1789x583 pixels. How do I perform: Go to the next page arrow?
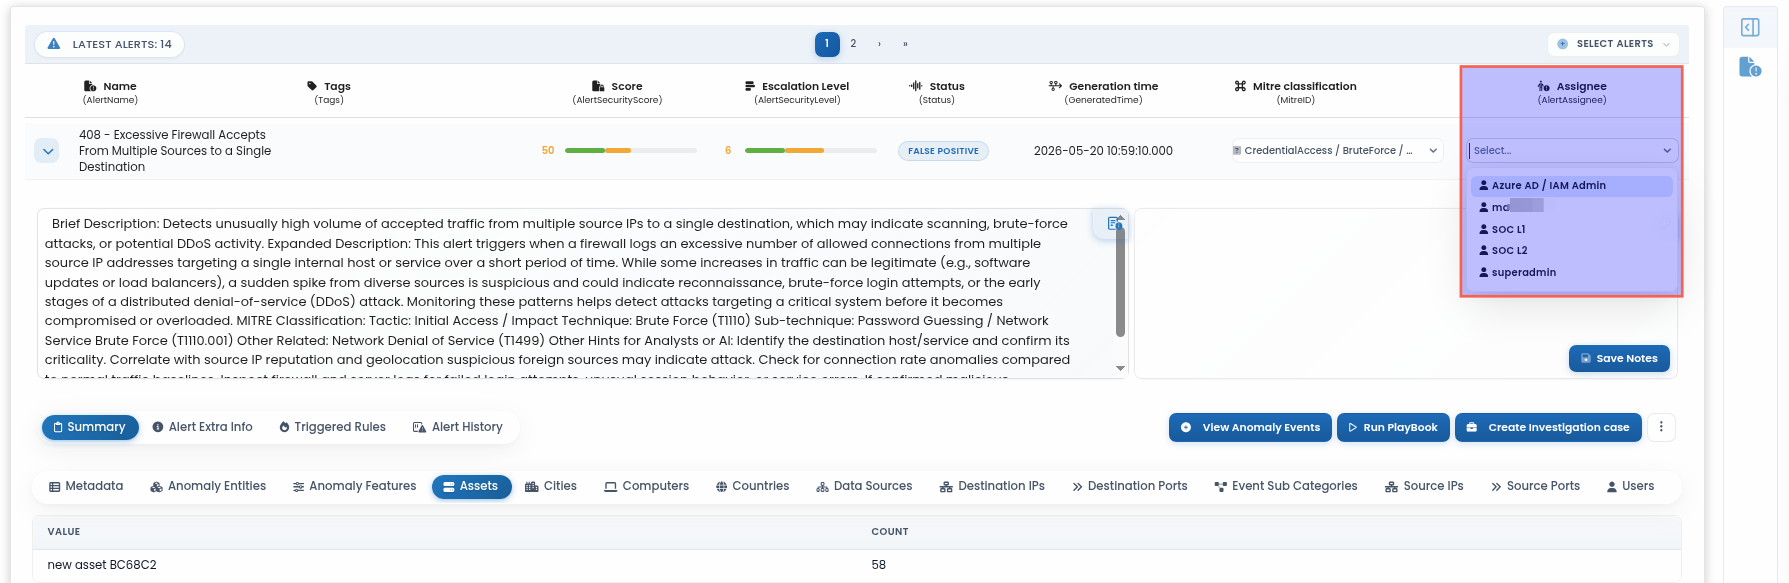tap(879, 44)
